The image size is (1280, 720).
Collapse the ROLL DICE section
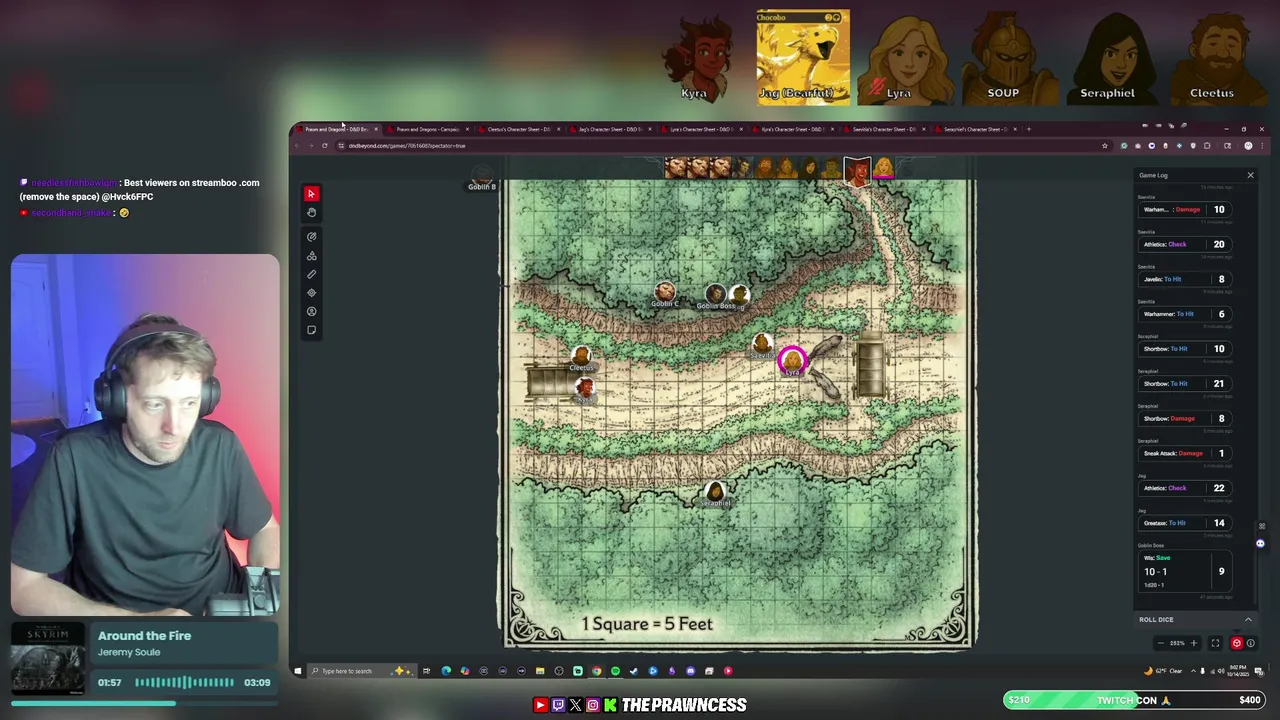pos(1248,619)
